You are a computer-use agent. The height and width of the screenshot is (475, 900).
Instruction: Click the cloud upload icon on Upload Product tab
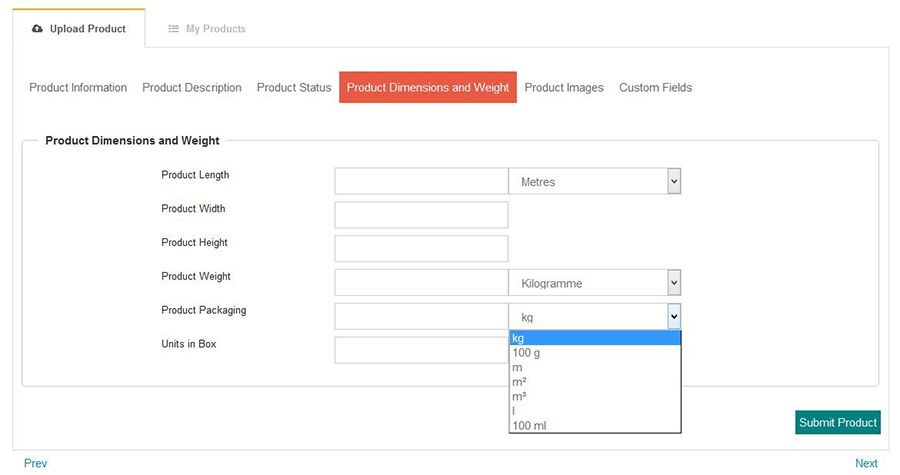click(38, 29)
